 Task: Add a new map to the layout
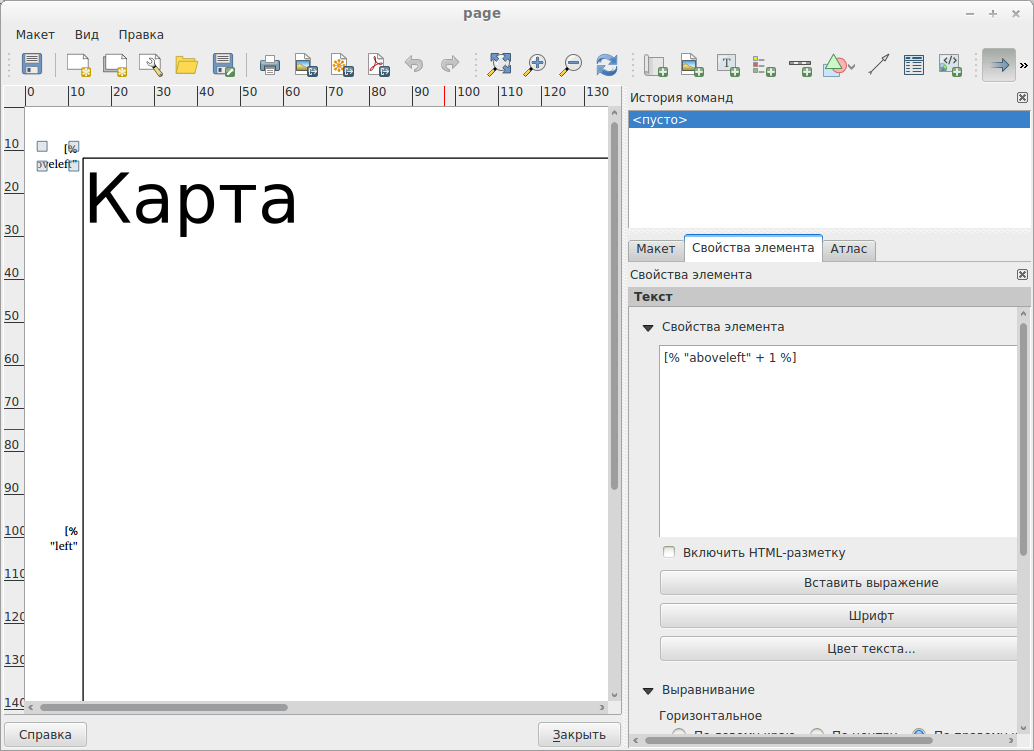coord(655,65)
